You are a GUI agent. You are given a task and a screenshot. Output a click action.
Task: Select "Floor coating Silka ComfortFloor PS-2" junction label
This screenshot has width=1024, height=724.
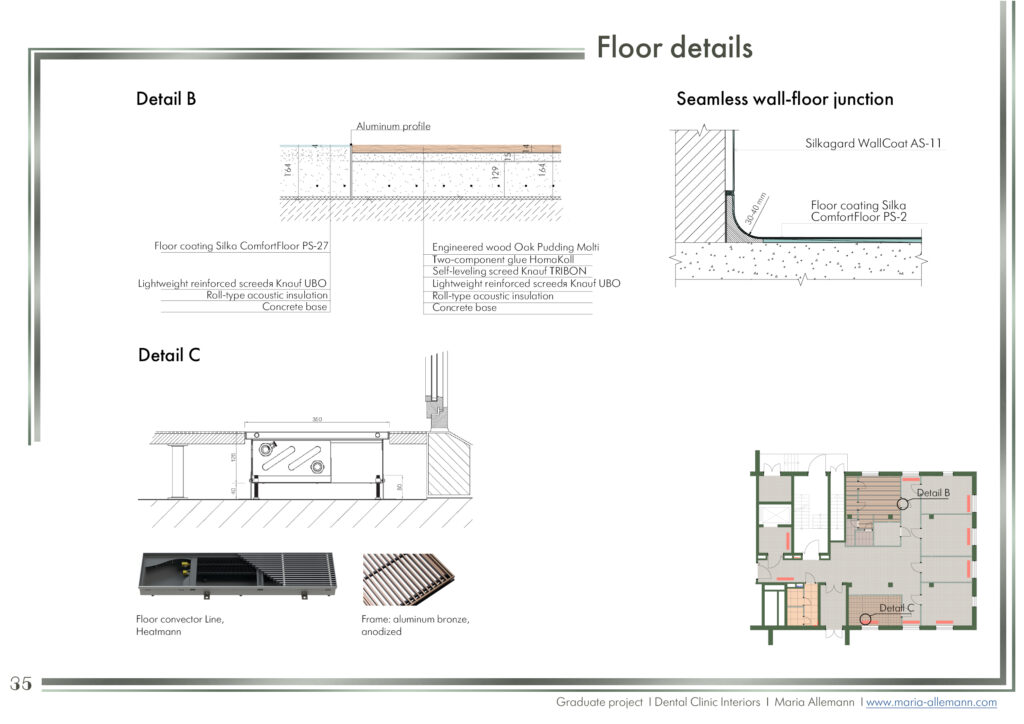click(x=858, y=211)
